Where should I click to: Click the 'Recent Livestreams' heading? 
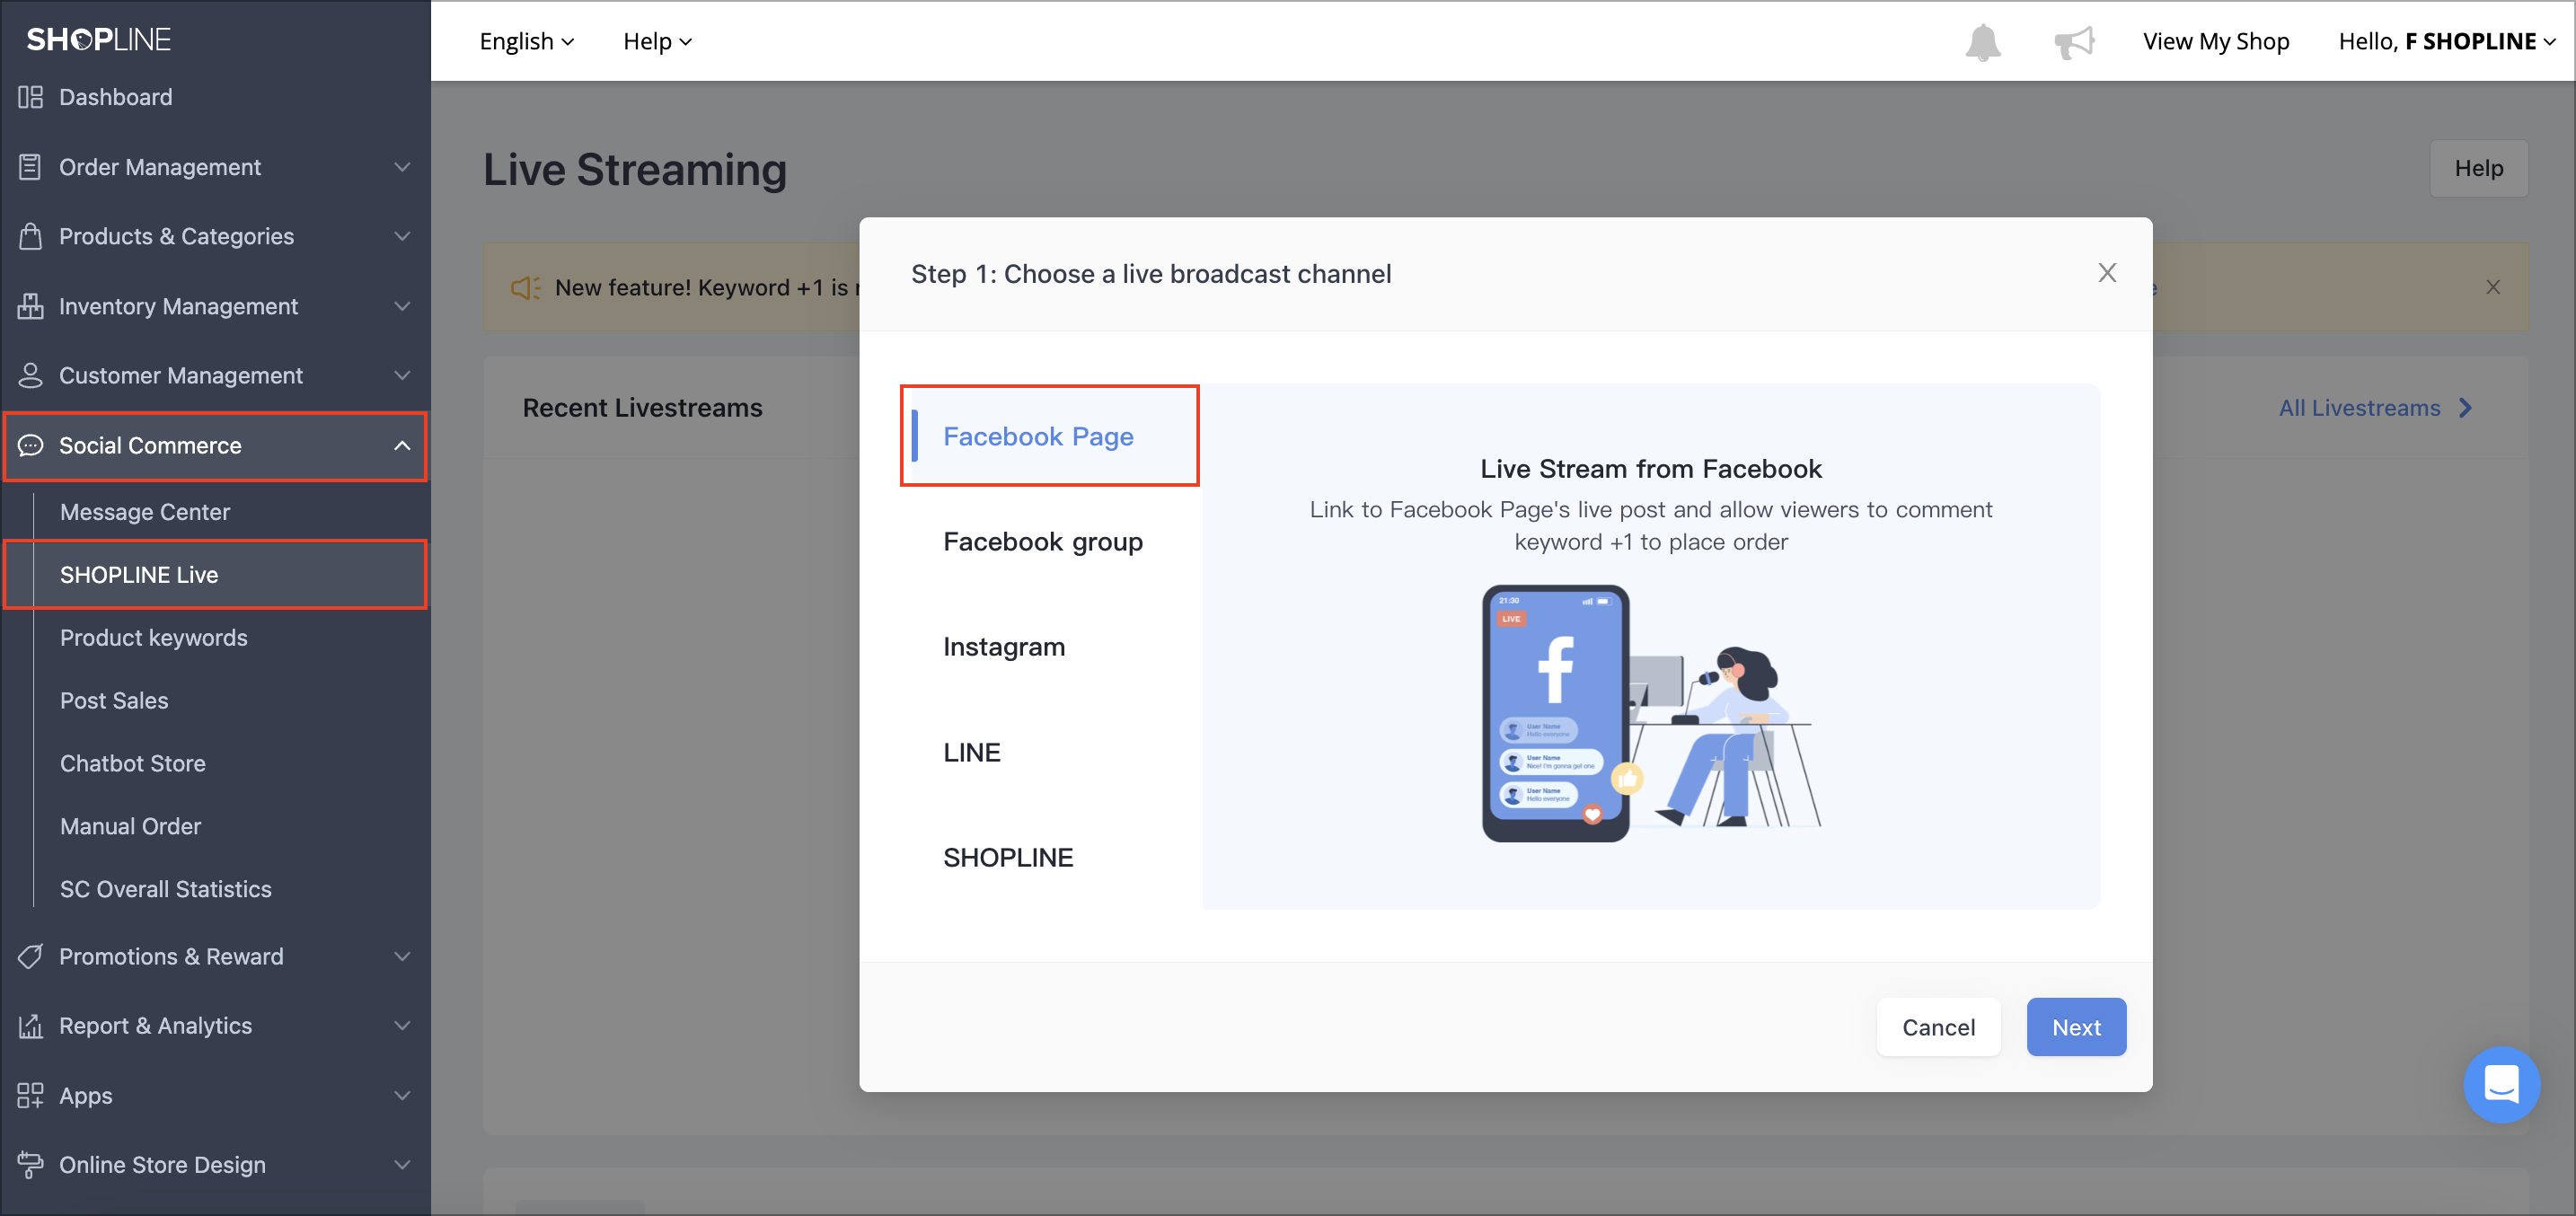[x=642, y=408]
